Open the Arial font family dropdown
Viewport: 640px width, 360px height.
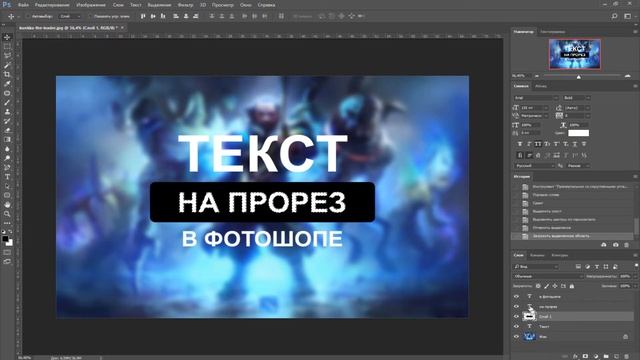point(536,98)
